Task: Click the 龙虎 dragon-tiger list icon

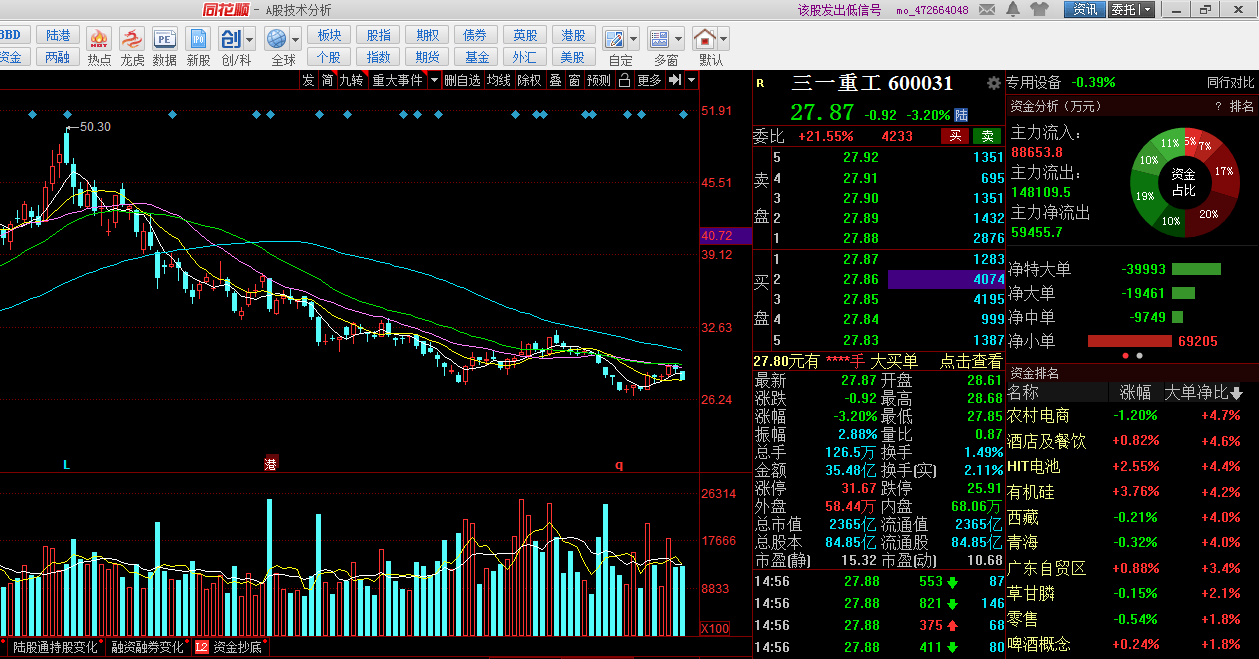Action: [132, 40]
